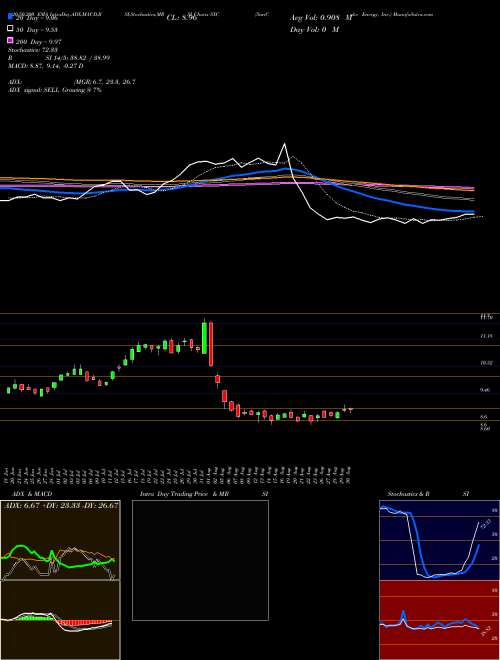Click the 'Stochastics & R' panel title
500x660 pixels.
408,494
